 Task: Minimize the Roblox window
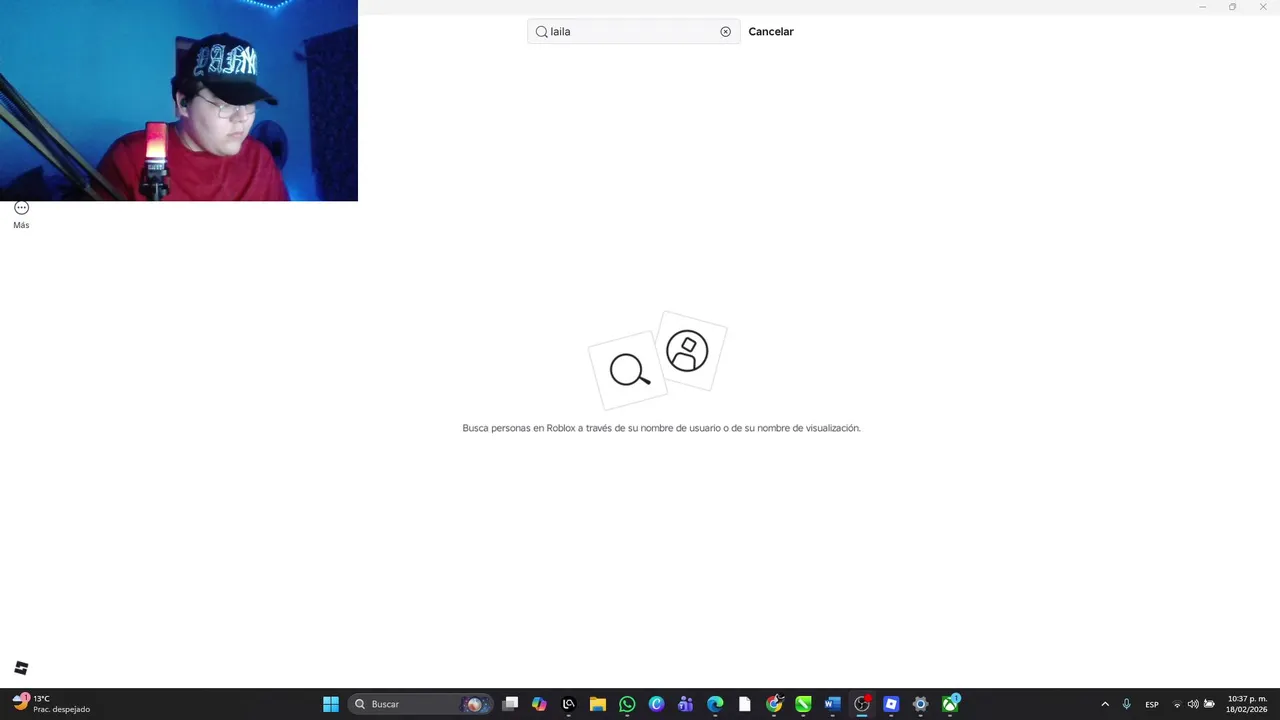1203,7
